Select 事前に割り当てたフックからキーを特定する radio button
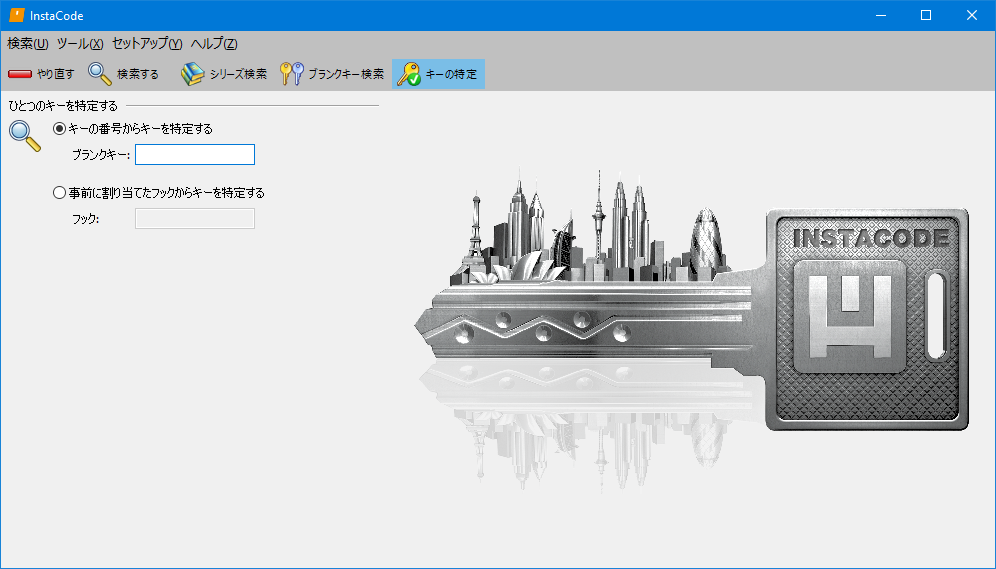This screenshot has height=569, width=996. pyautogui.click(x=59, y=192)
